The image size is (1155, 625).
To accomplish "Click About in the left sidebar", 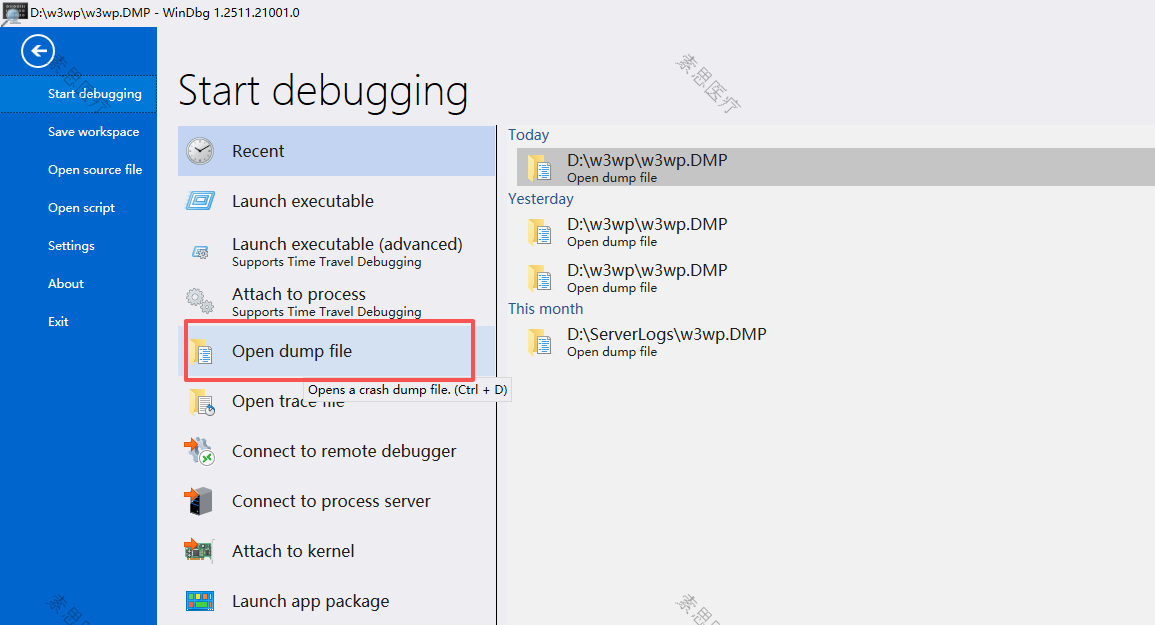I will 66,284.
